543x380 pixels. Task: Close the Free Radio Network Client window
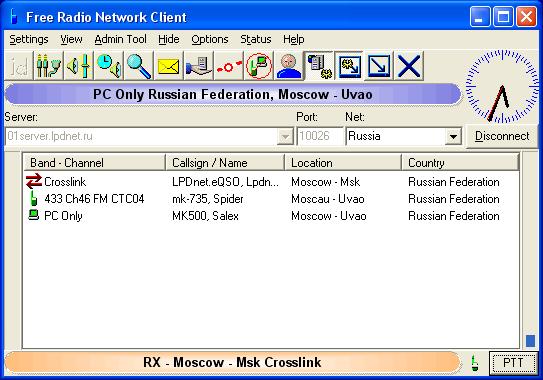tap(526, 16)
